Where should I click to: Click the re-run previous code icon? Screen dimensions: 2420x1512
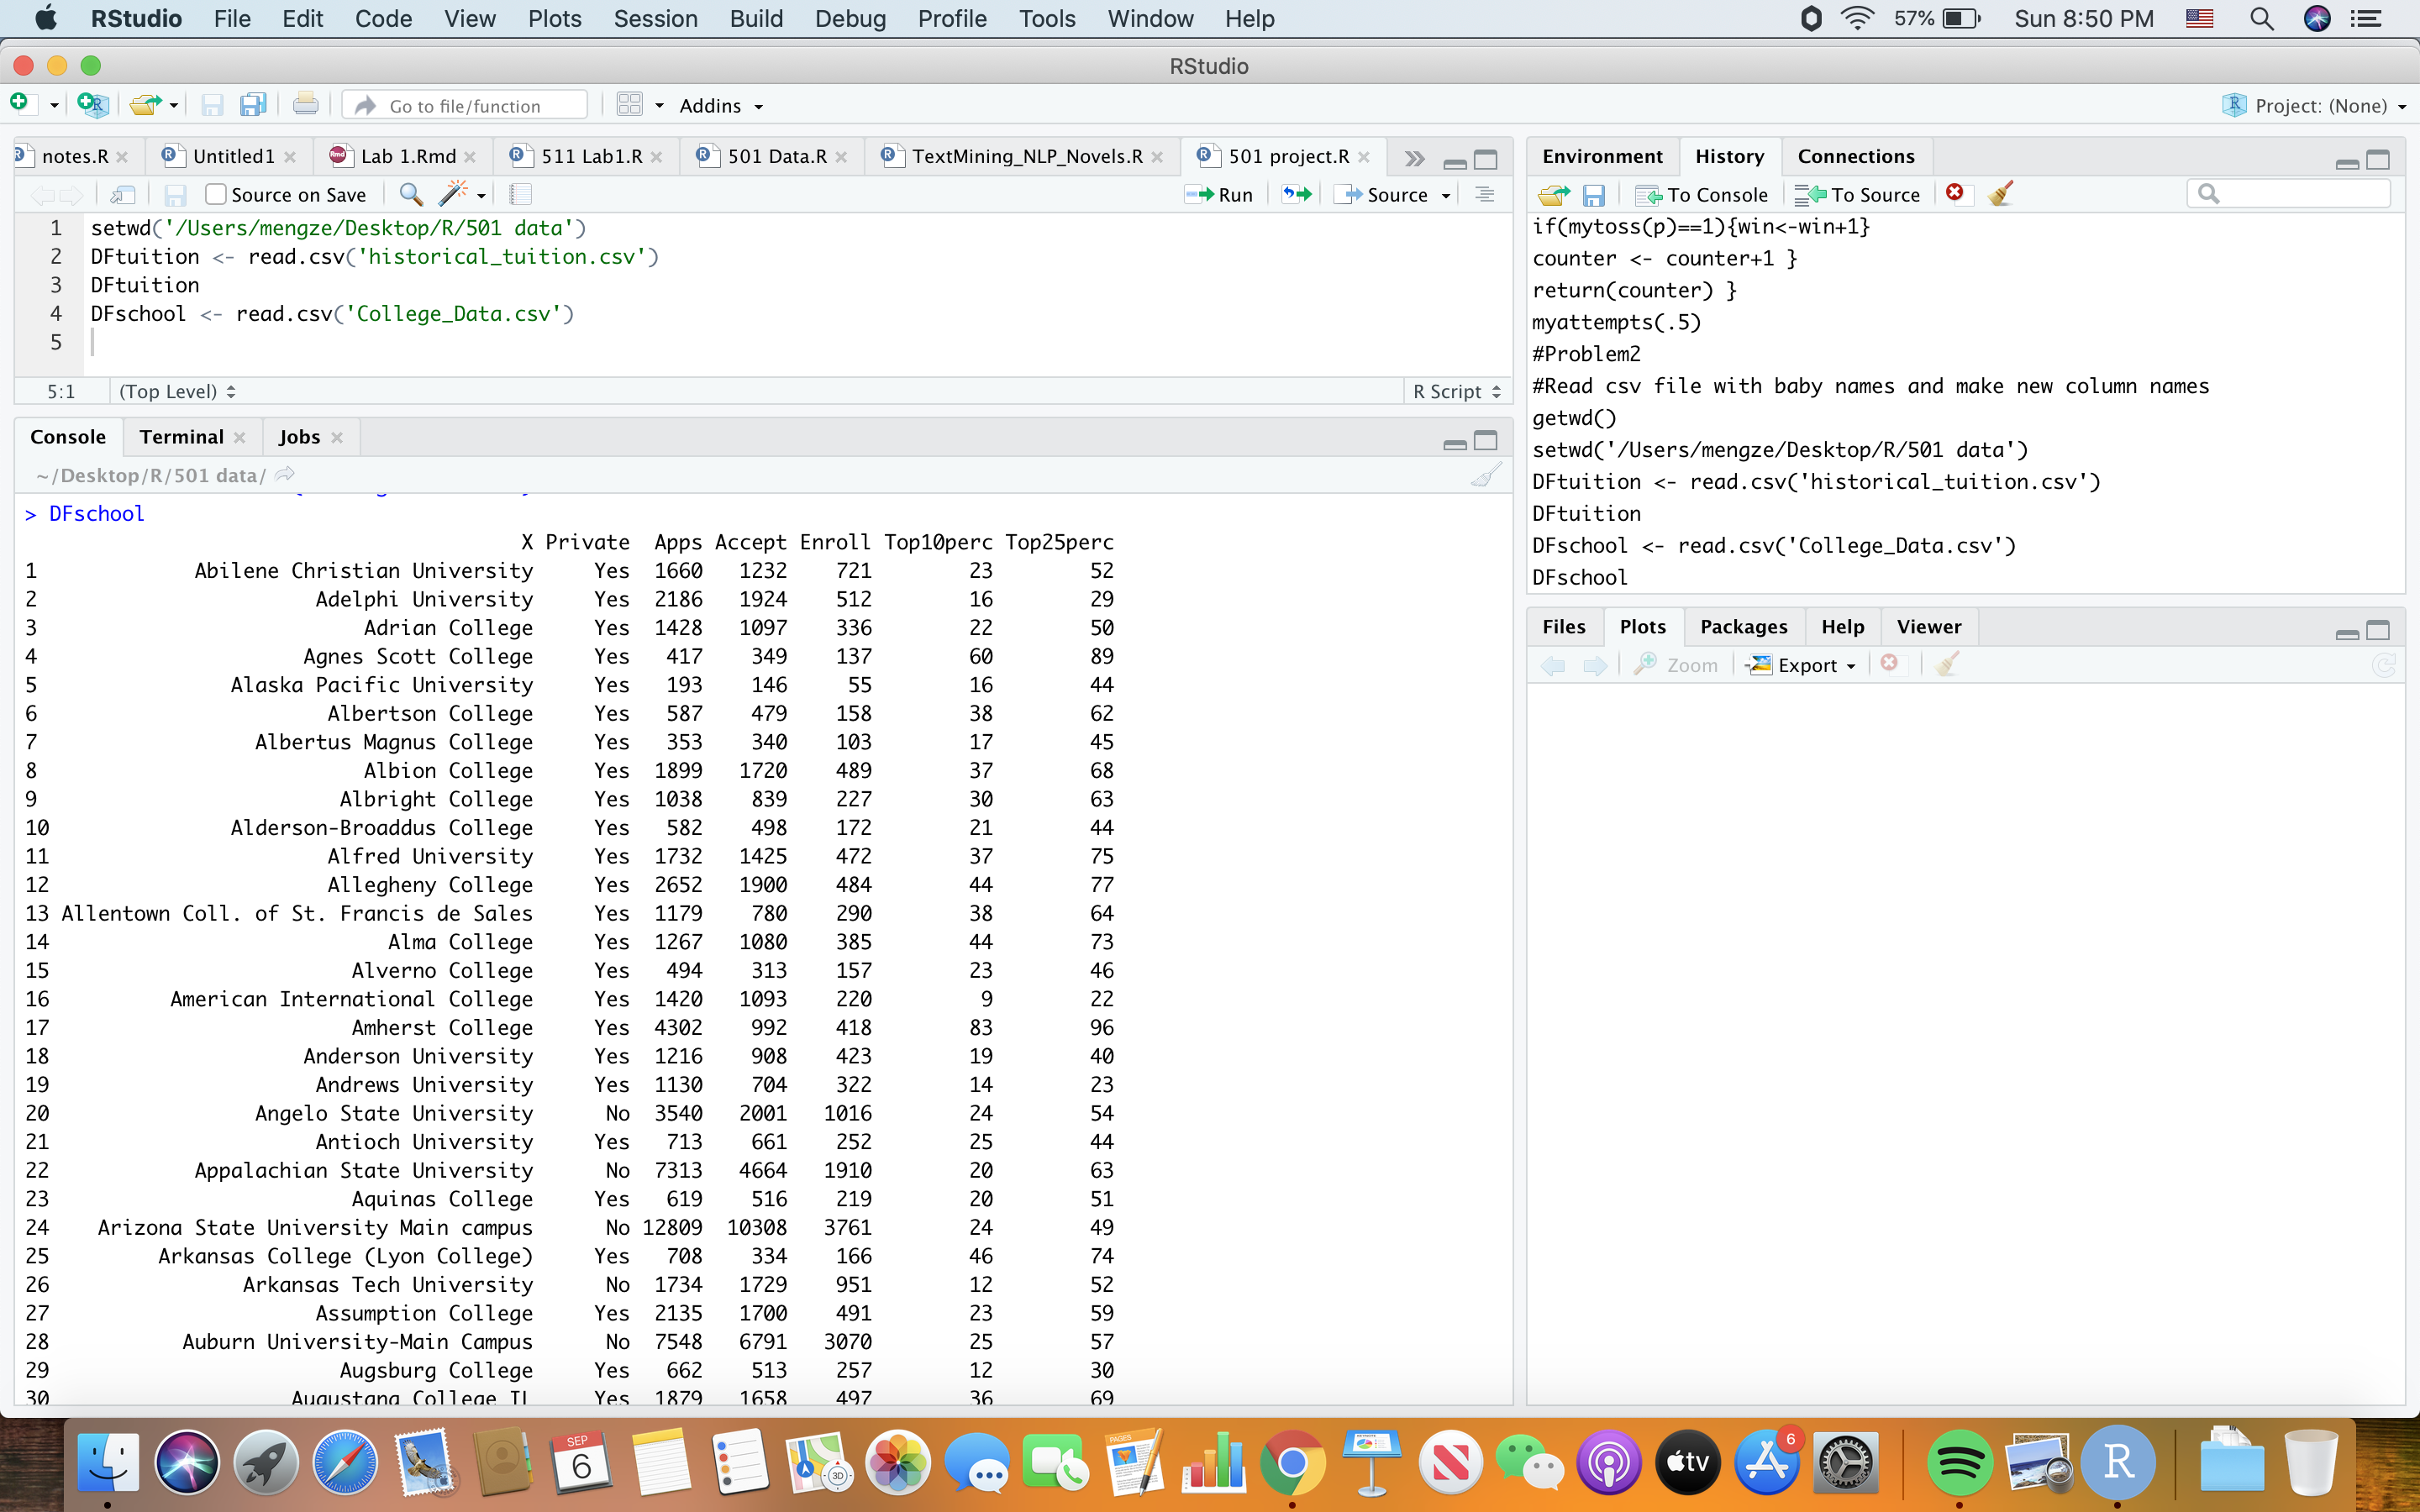click(1297, 194)
